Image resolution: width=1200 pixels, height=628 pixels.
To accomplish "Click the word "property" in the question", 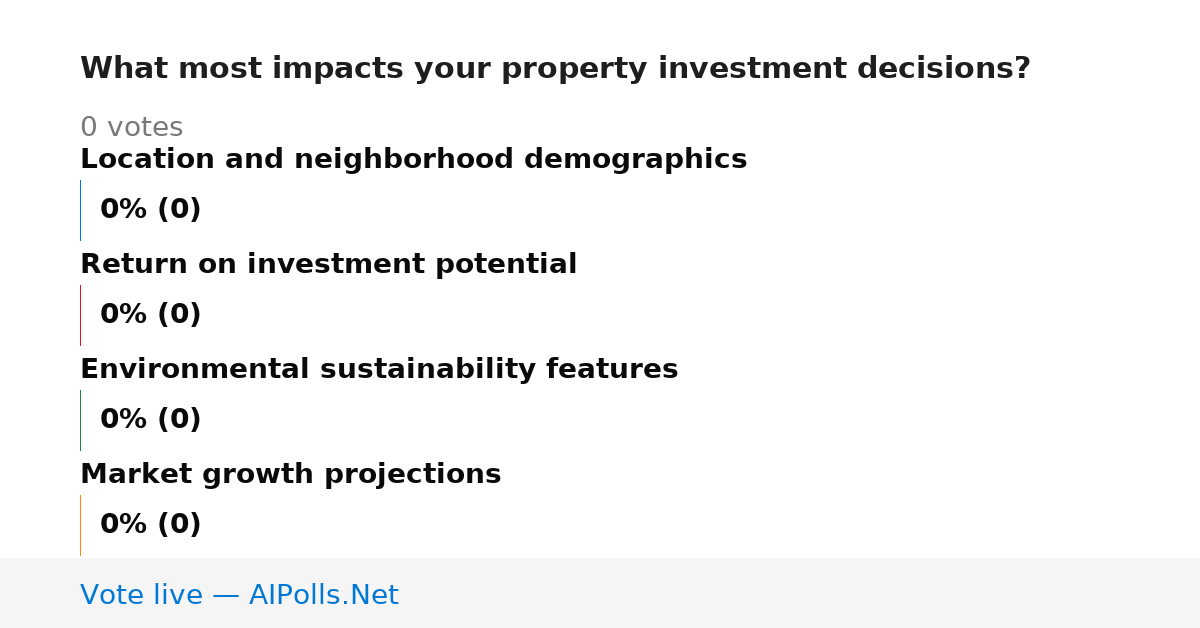I will [559, 70].
